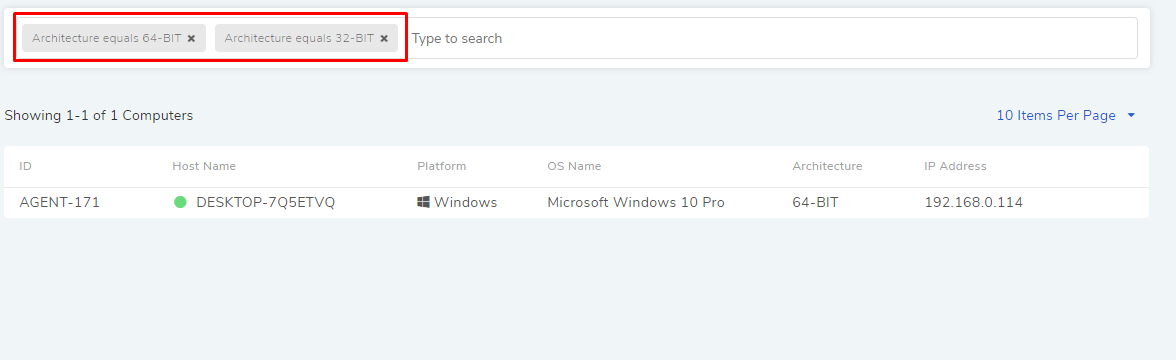This screenshot has height=360, width=1176.
Task: Sort by the Platform column header
Action: 442,166
